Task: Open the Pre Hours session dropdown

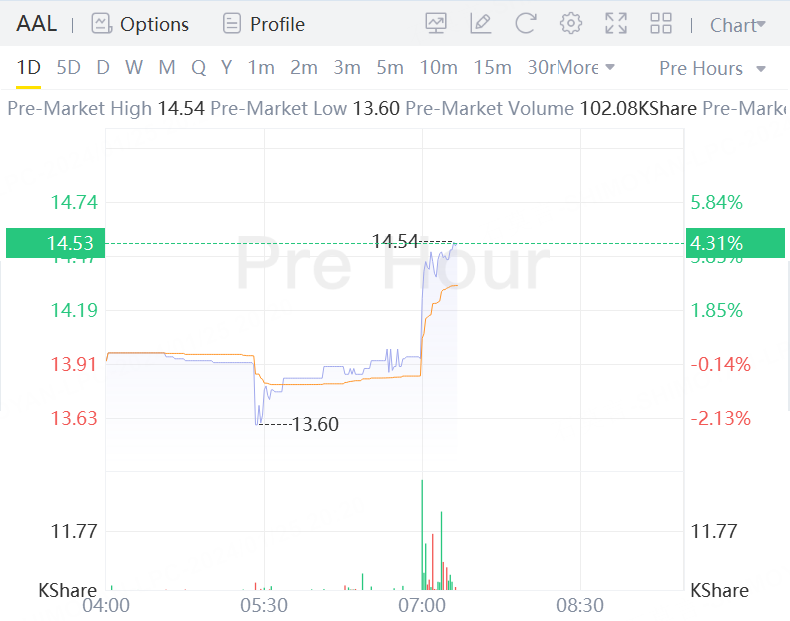Action: (x=713, y=68)
